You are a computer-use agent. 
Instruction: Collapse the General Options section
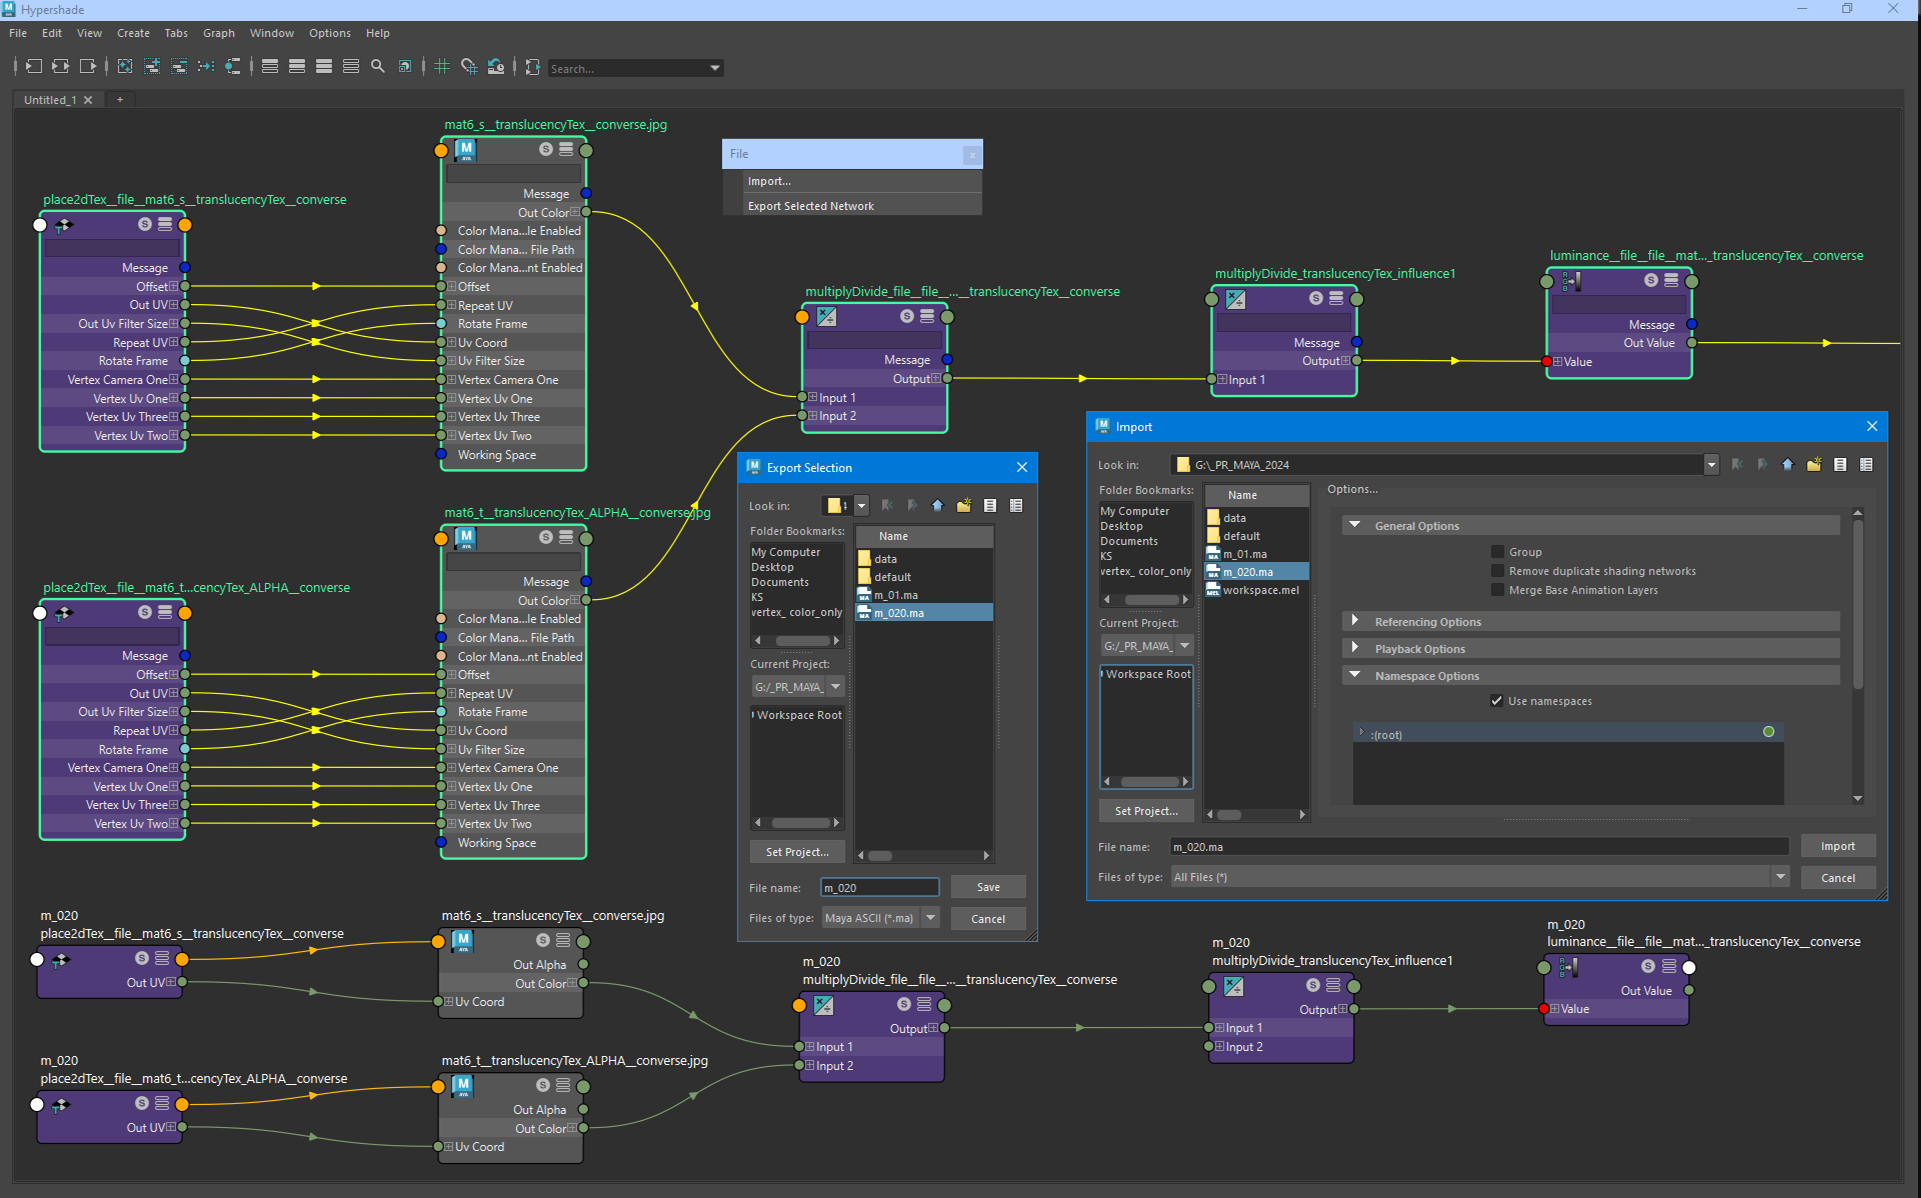1355,525
